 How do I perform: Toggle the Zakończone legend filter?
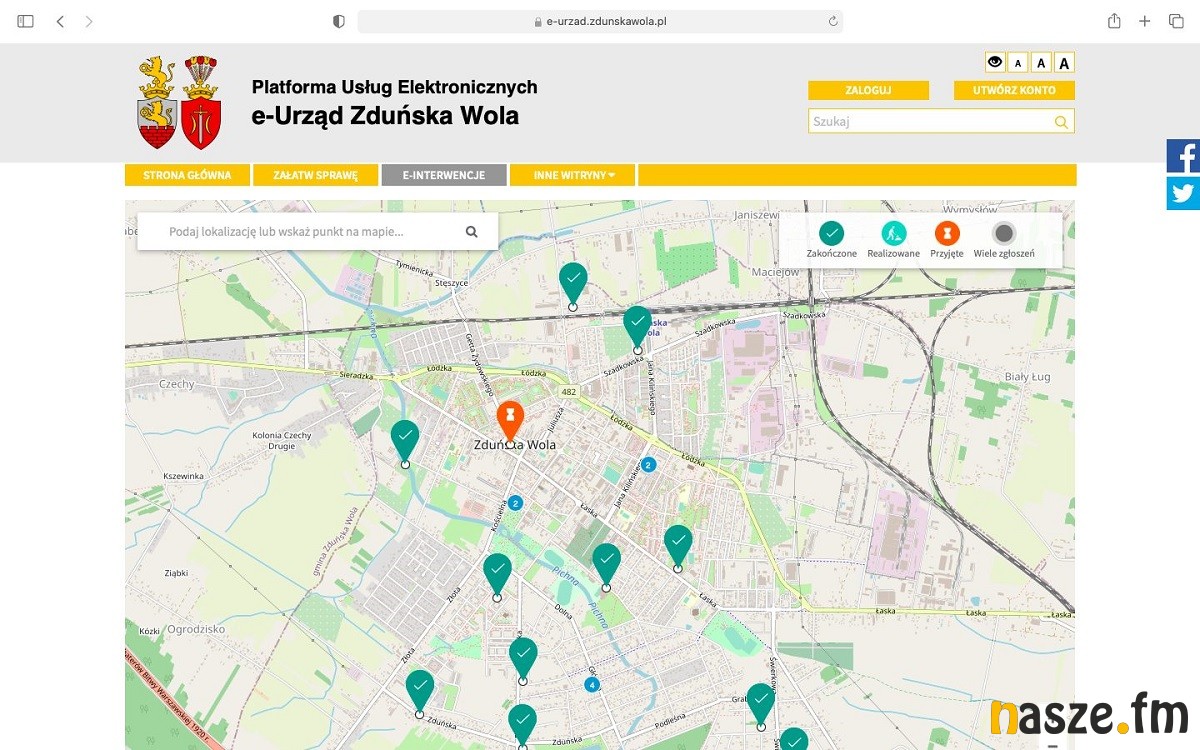coord(831,234)
